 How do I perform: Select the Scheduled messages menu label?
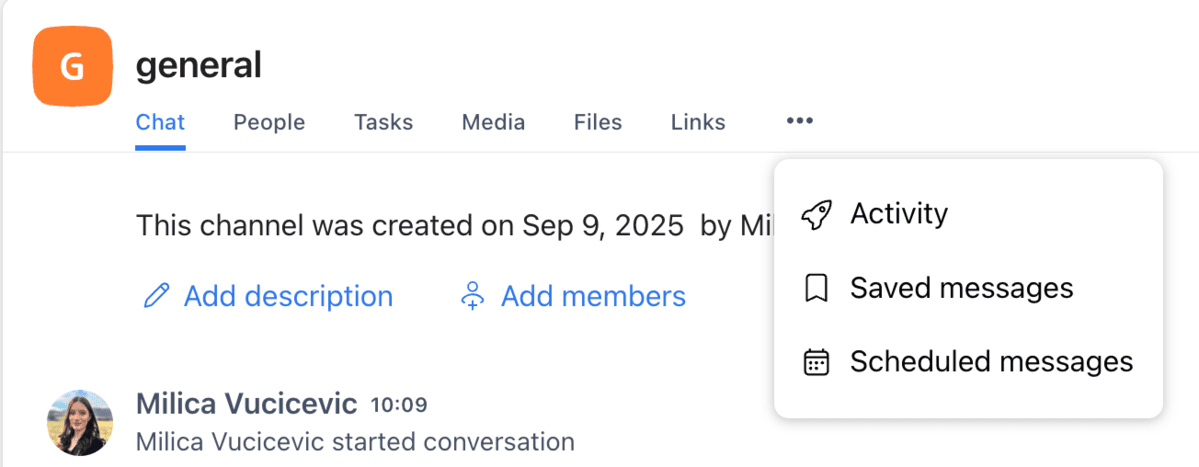click(x=991, y=362)
